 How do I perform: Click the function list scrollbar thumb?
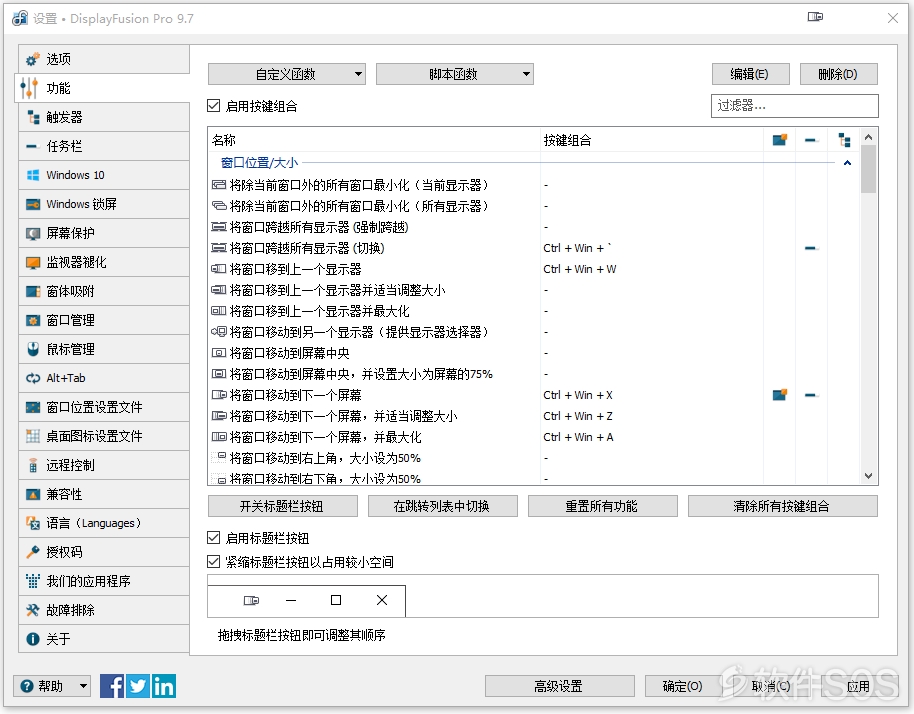[868, 169]
